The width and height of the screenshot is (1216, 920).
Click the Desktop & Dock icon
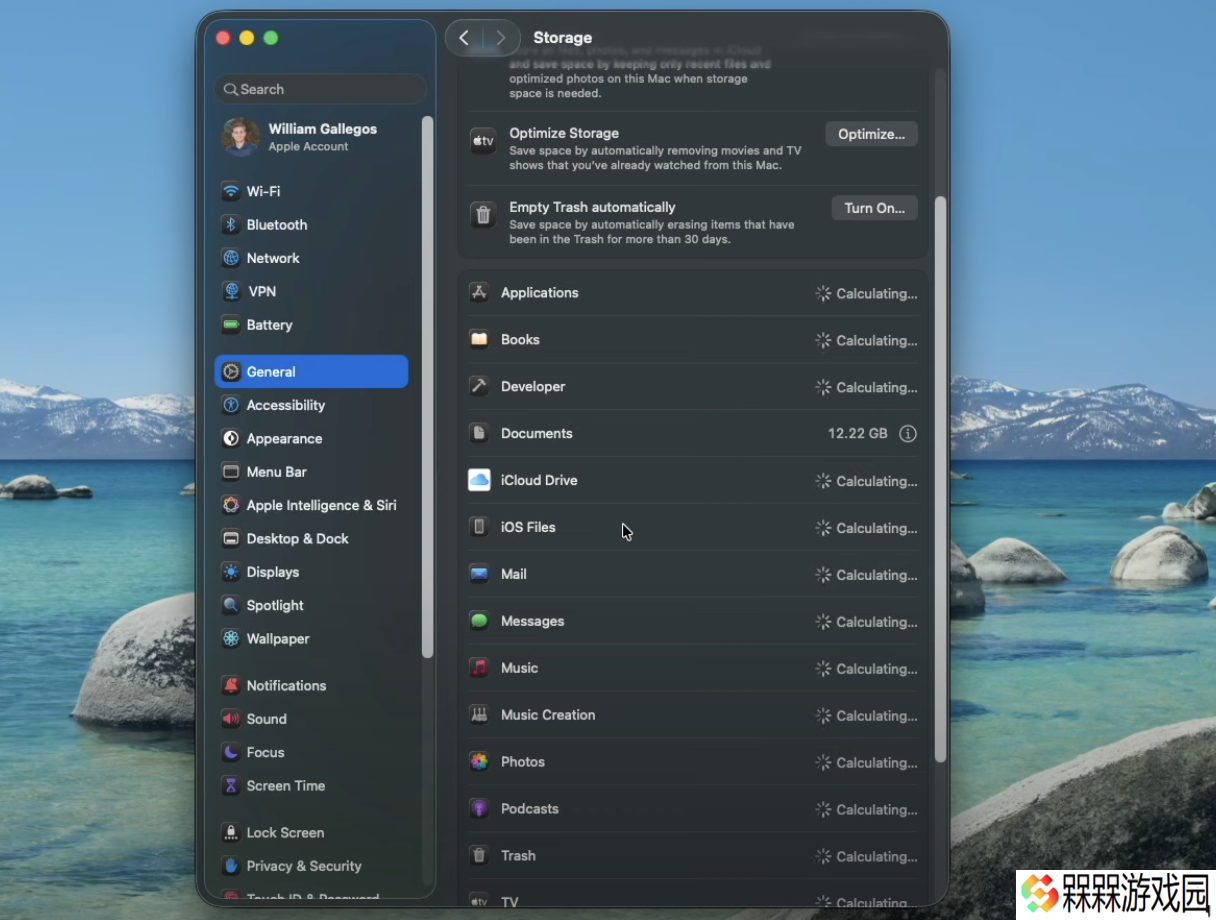231,539
